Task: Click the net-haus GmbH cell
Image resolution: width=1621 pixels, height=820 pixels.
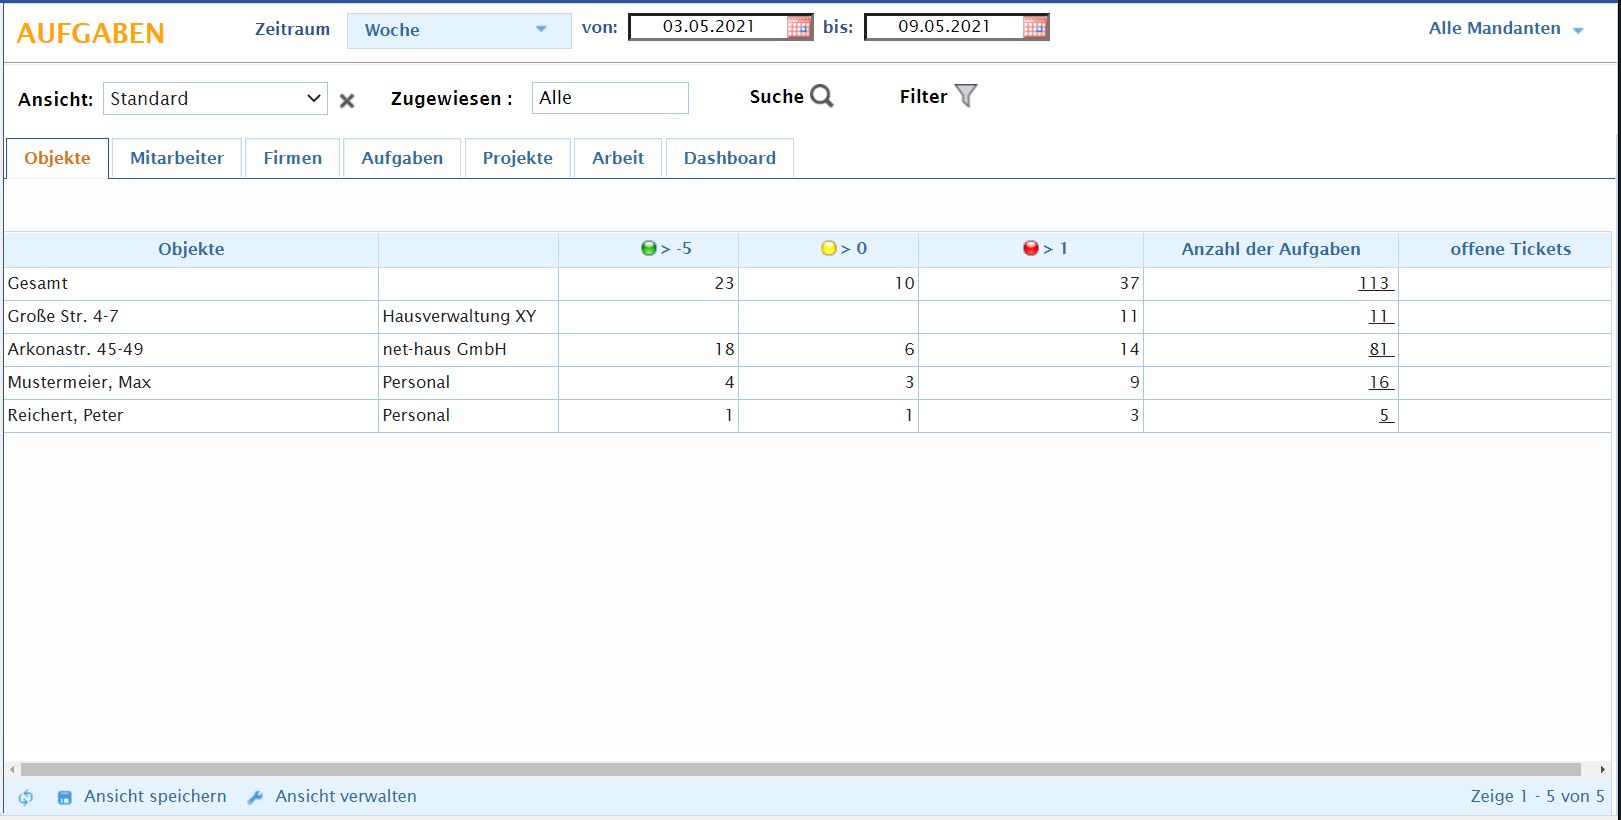Action: pos(468,349)
